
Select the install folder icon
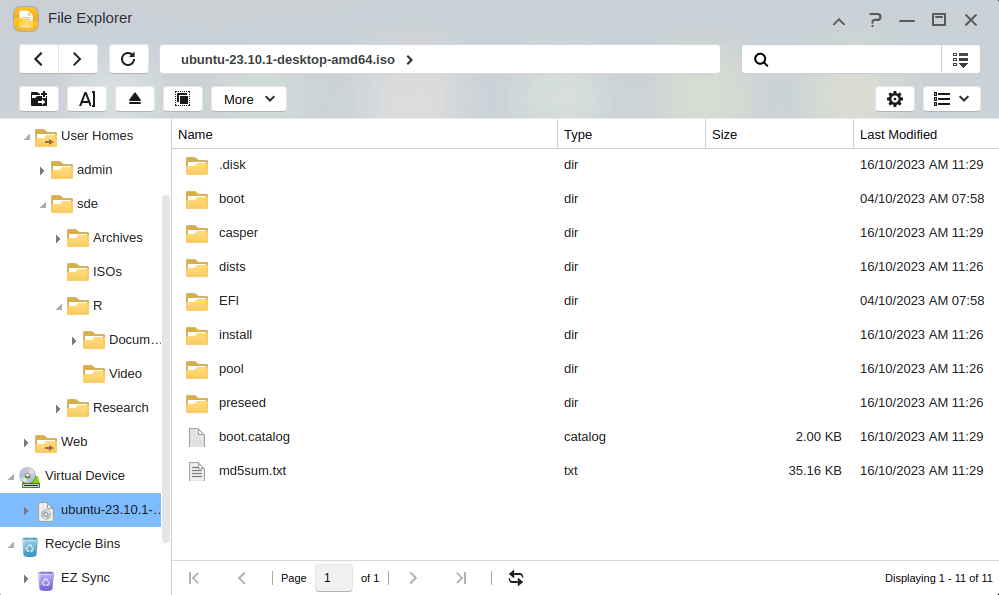tap(197, 335)
